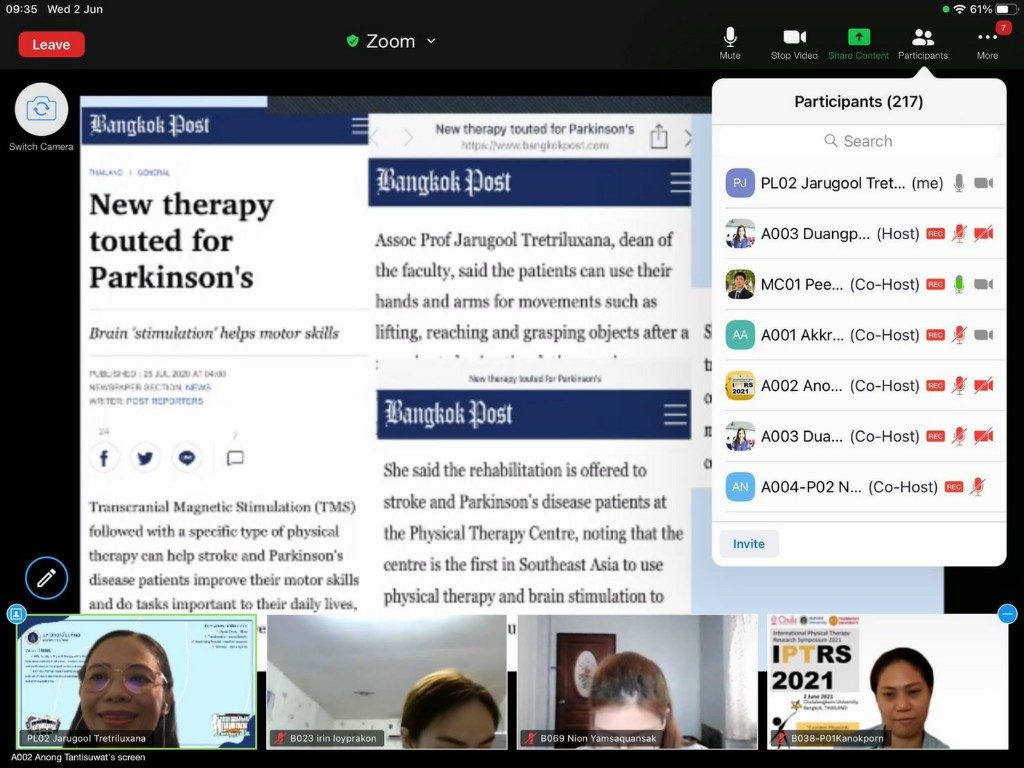Tap the Facebook share icon in the article

[104, 458]
